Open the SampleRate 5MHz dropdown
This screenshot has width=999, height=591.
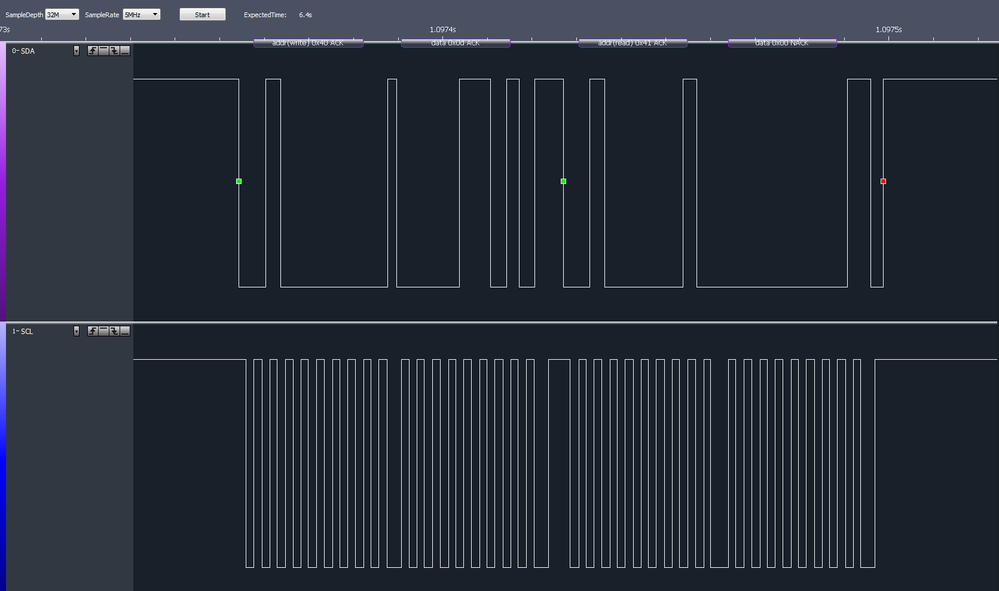[x=141, y=14]
